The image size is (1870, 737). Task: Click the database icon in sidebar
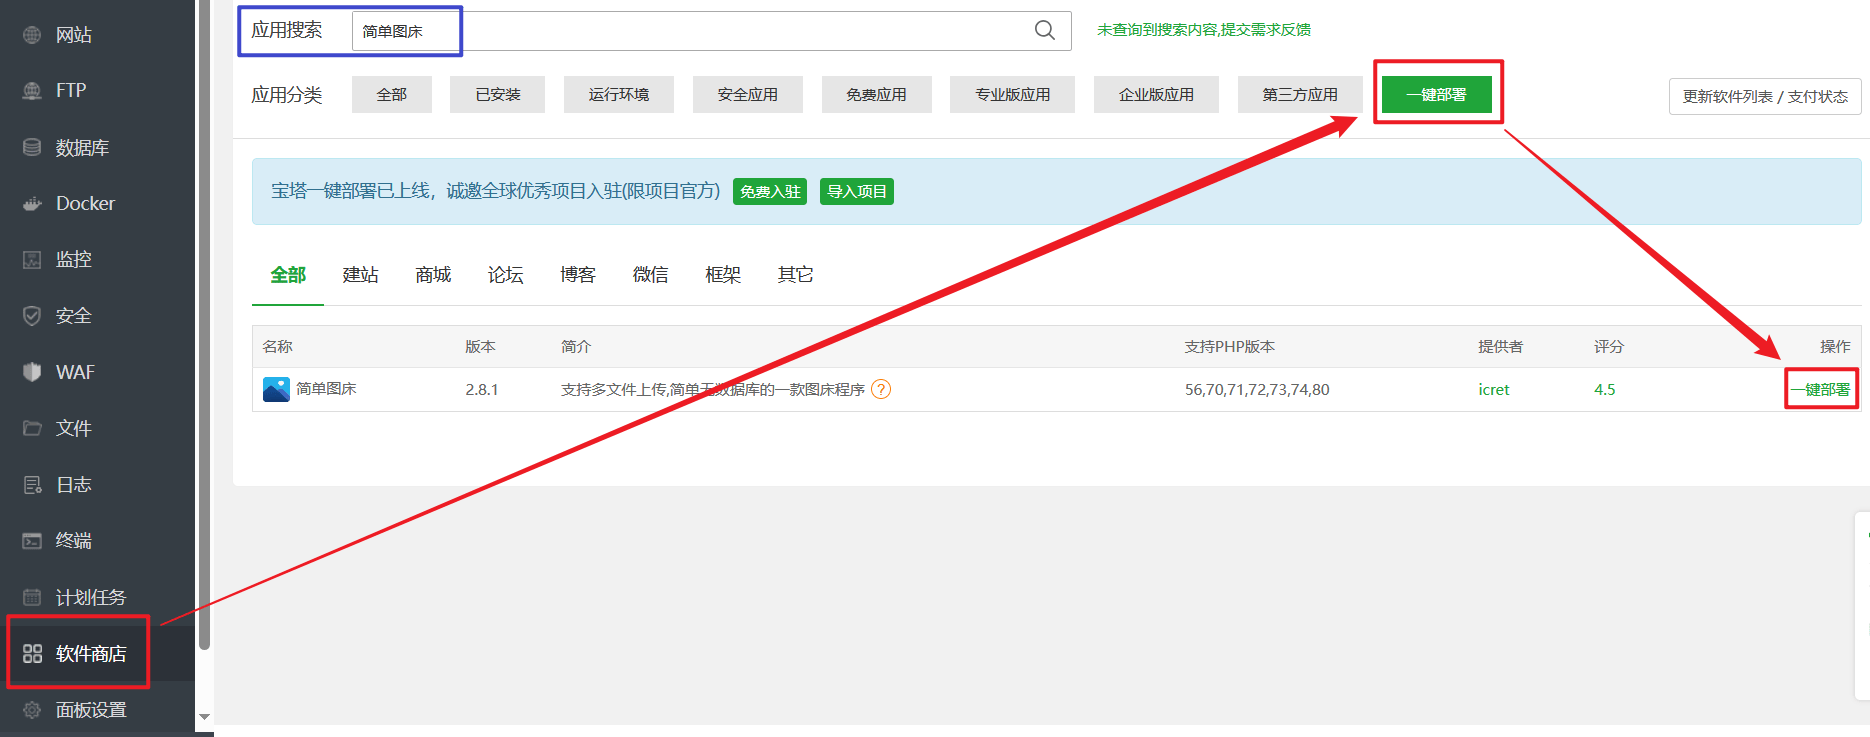pyautogui.click(x=32, y=148)
